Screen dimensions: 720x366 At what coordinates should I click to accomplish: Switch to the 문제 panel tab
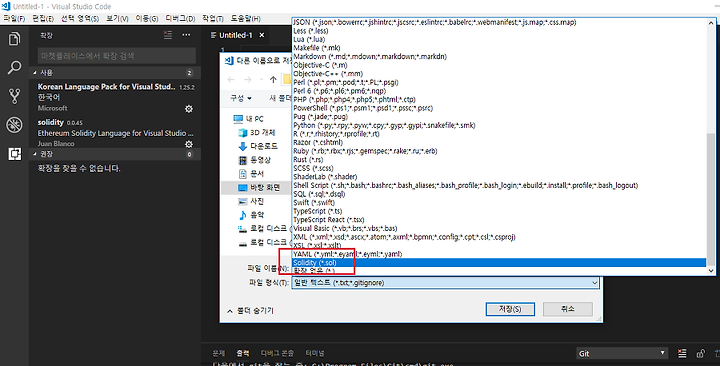219,353
